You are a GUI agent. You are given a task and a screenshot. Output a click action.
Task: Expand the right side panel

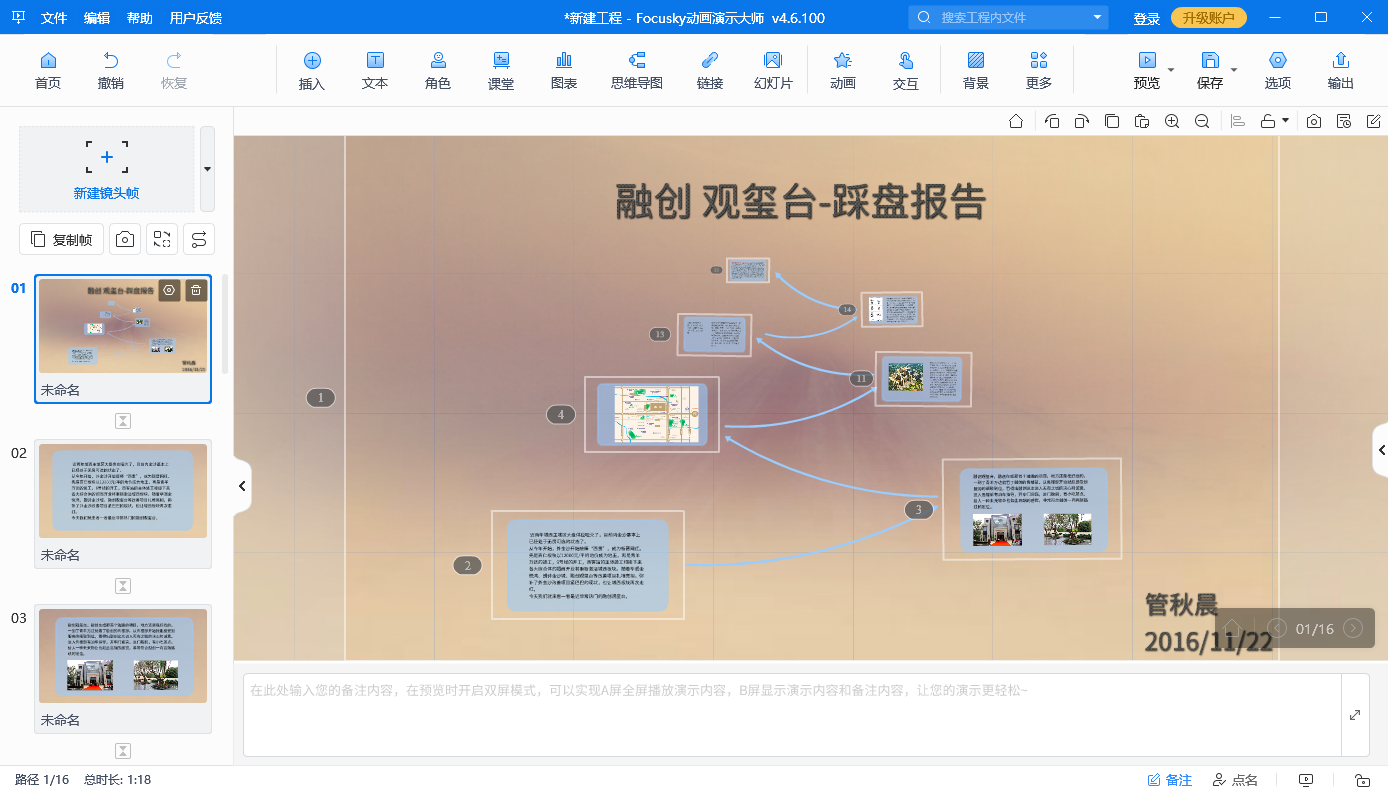[1380, 451]
